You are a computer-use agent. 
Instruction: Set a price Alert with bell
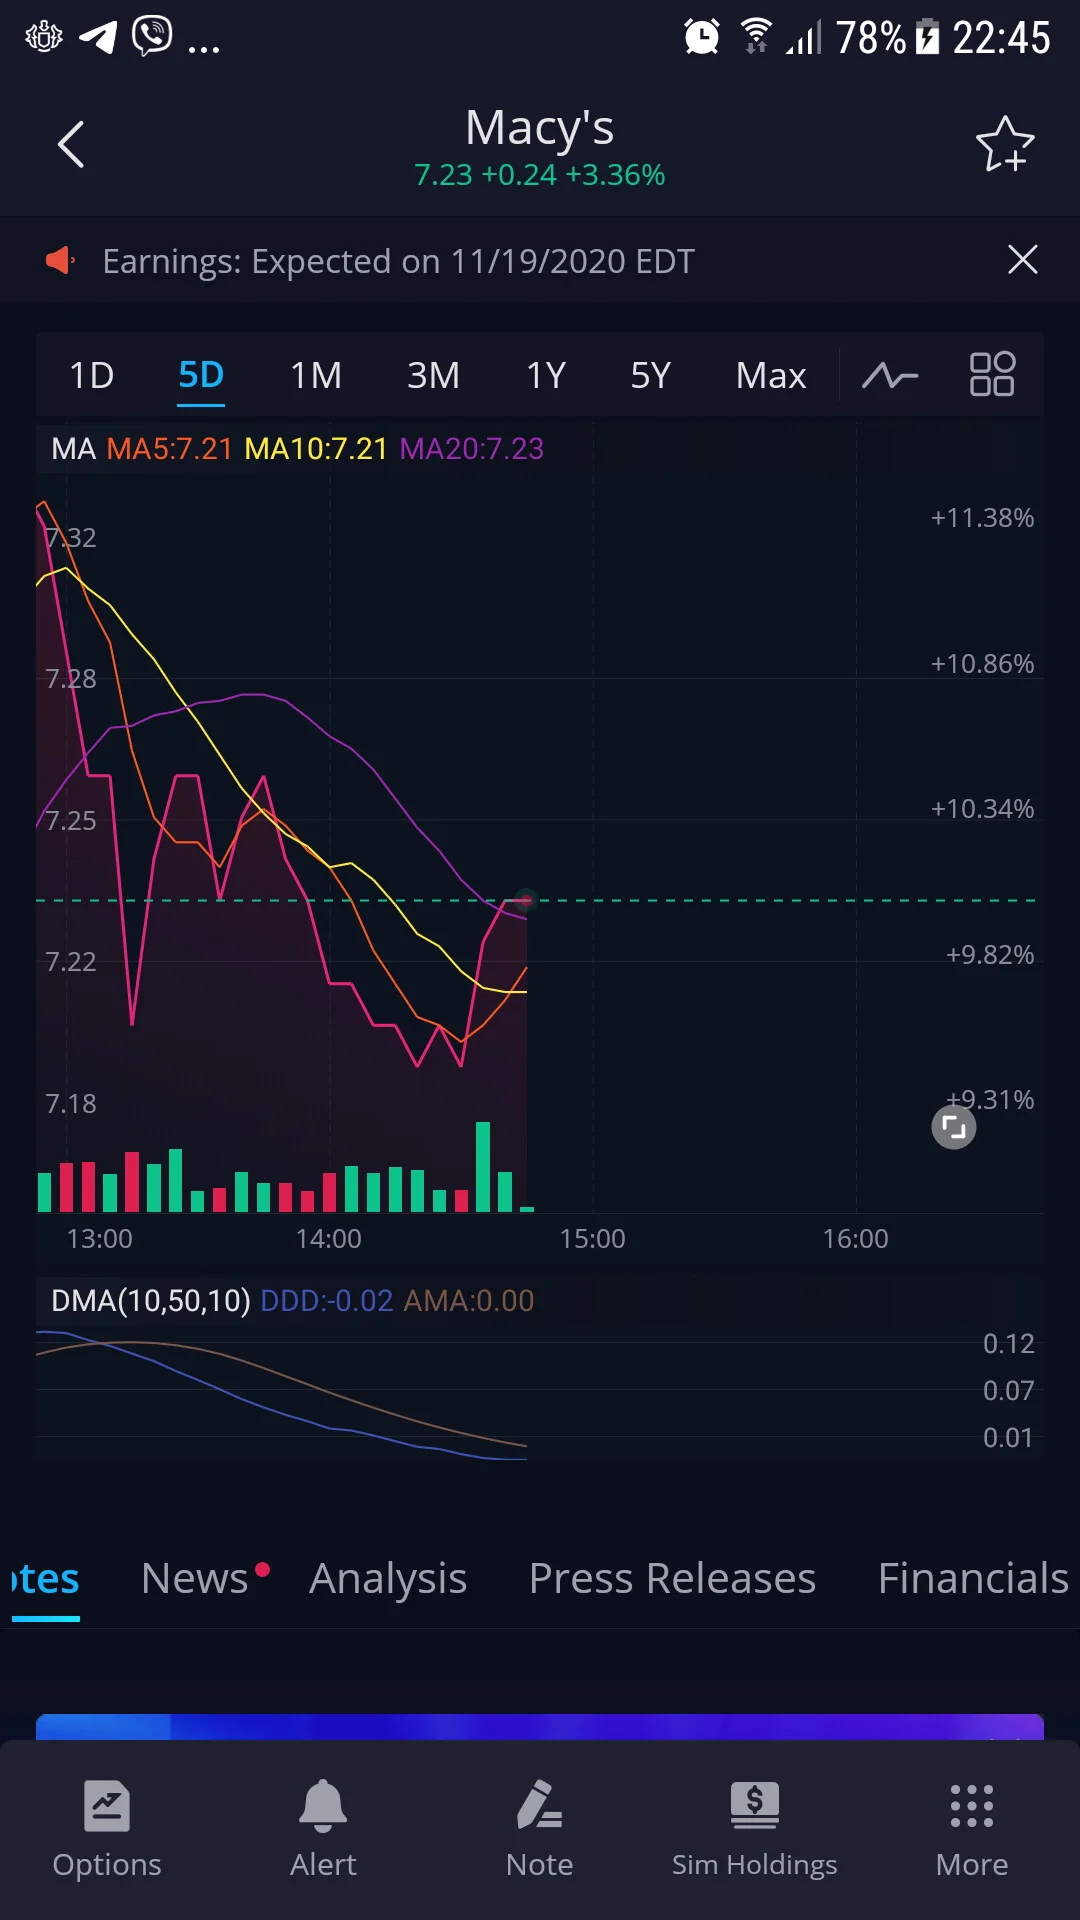(x=323, y=1830)
